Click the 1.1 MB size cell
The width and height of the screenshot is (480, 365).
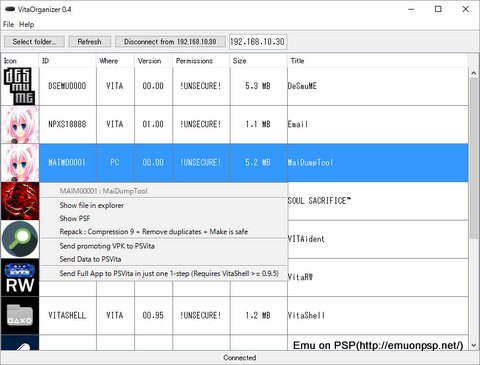(x=259, y=125)
